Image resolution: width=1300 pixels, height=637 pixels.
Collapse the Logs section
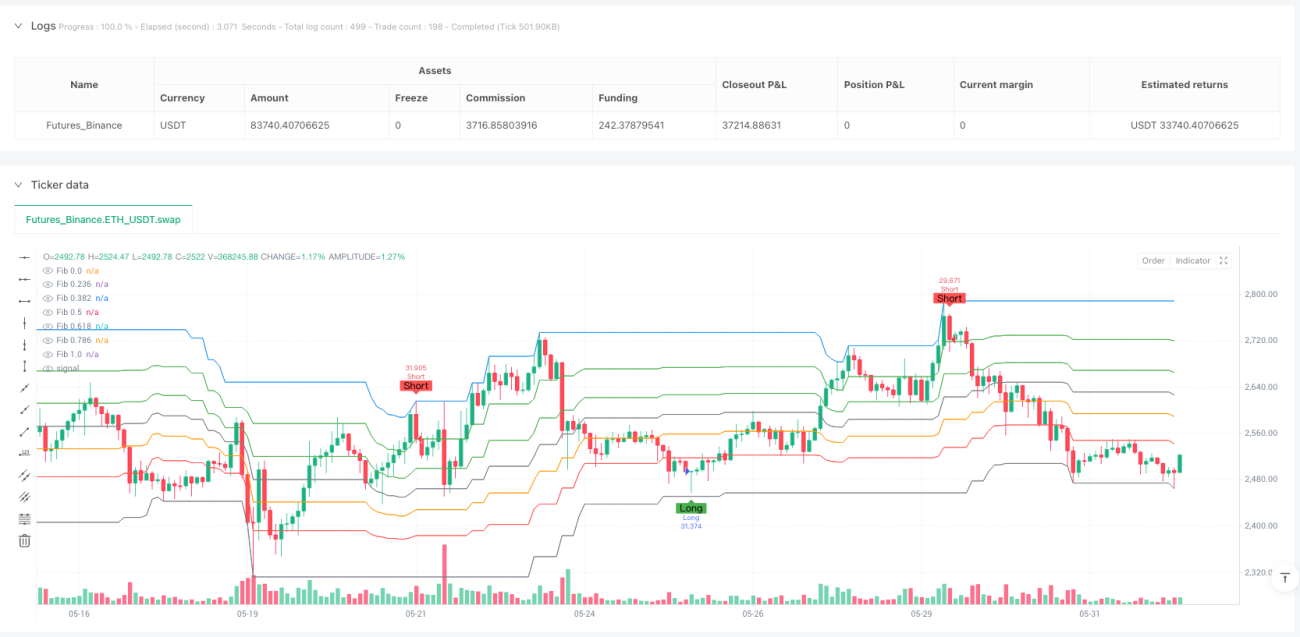point(17,25)
